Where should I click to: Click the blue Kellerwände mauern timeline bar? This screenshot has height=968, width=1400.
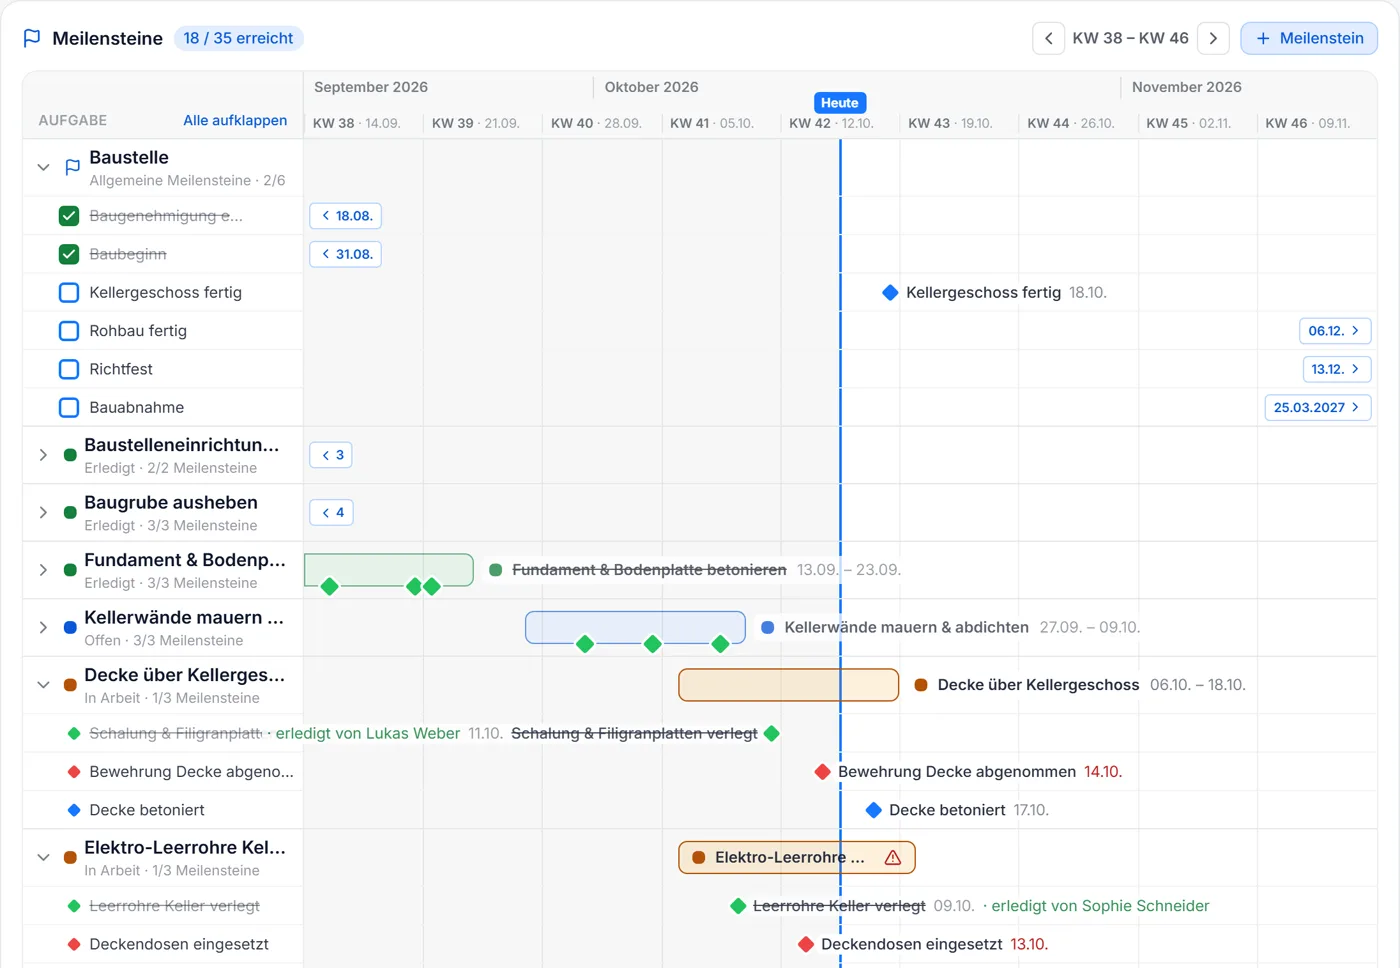point(635,628)
